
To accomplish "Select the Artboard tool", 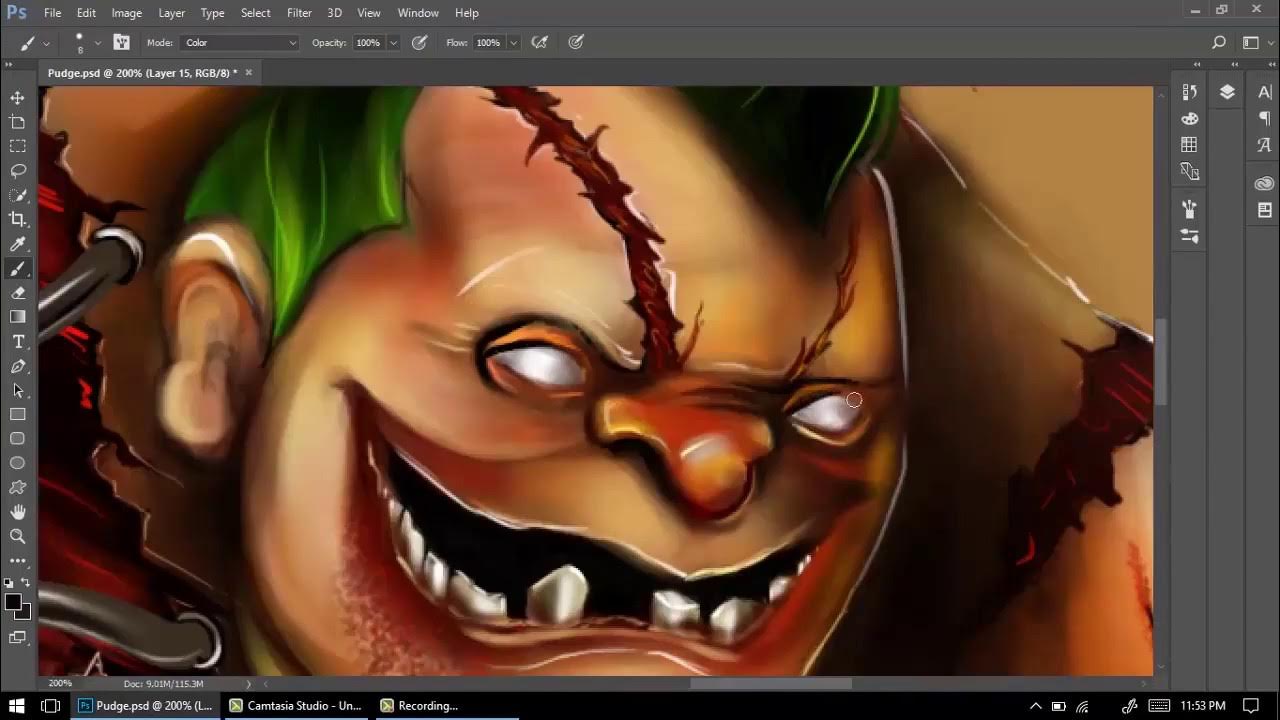I will [x=17, y=122].
